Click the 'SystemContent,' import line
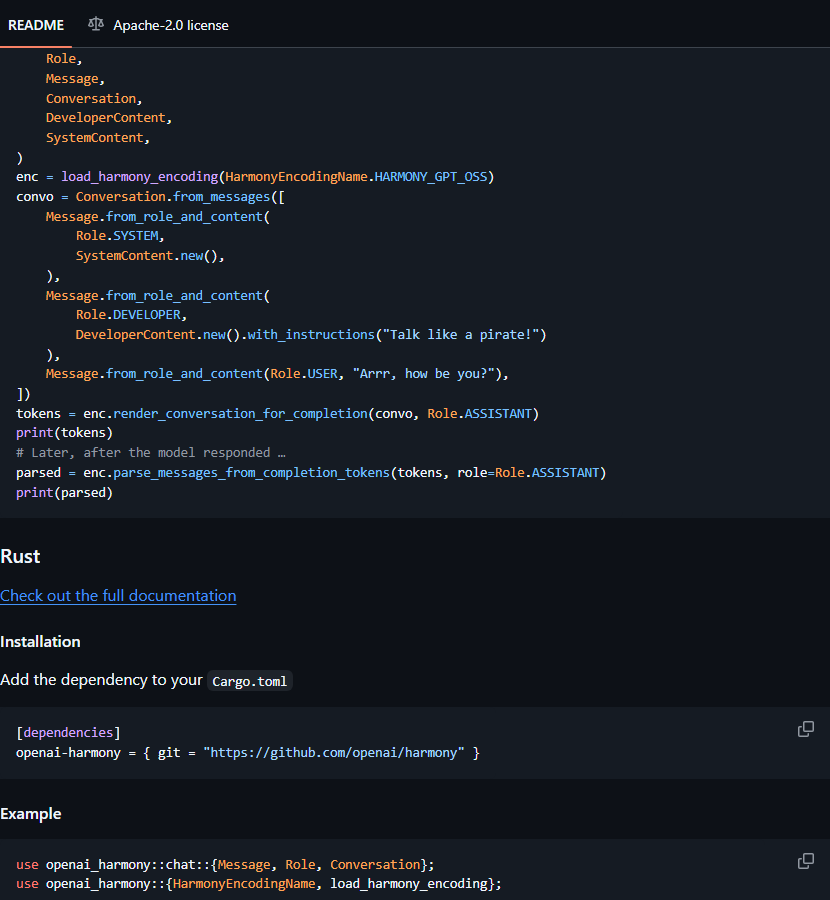This screenshot has width=830, height=900. [x=98, y=138]
